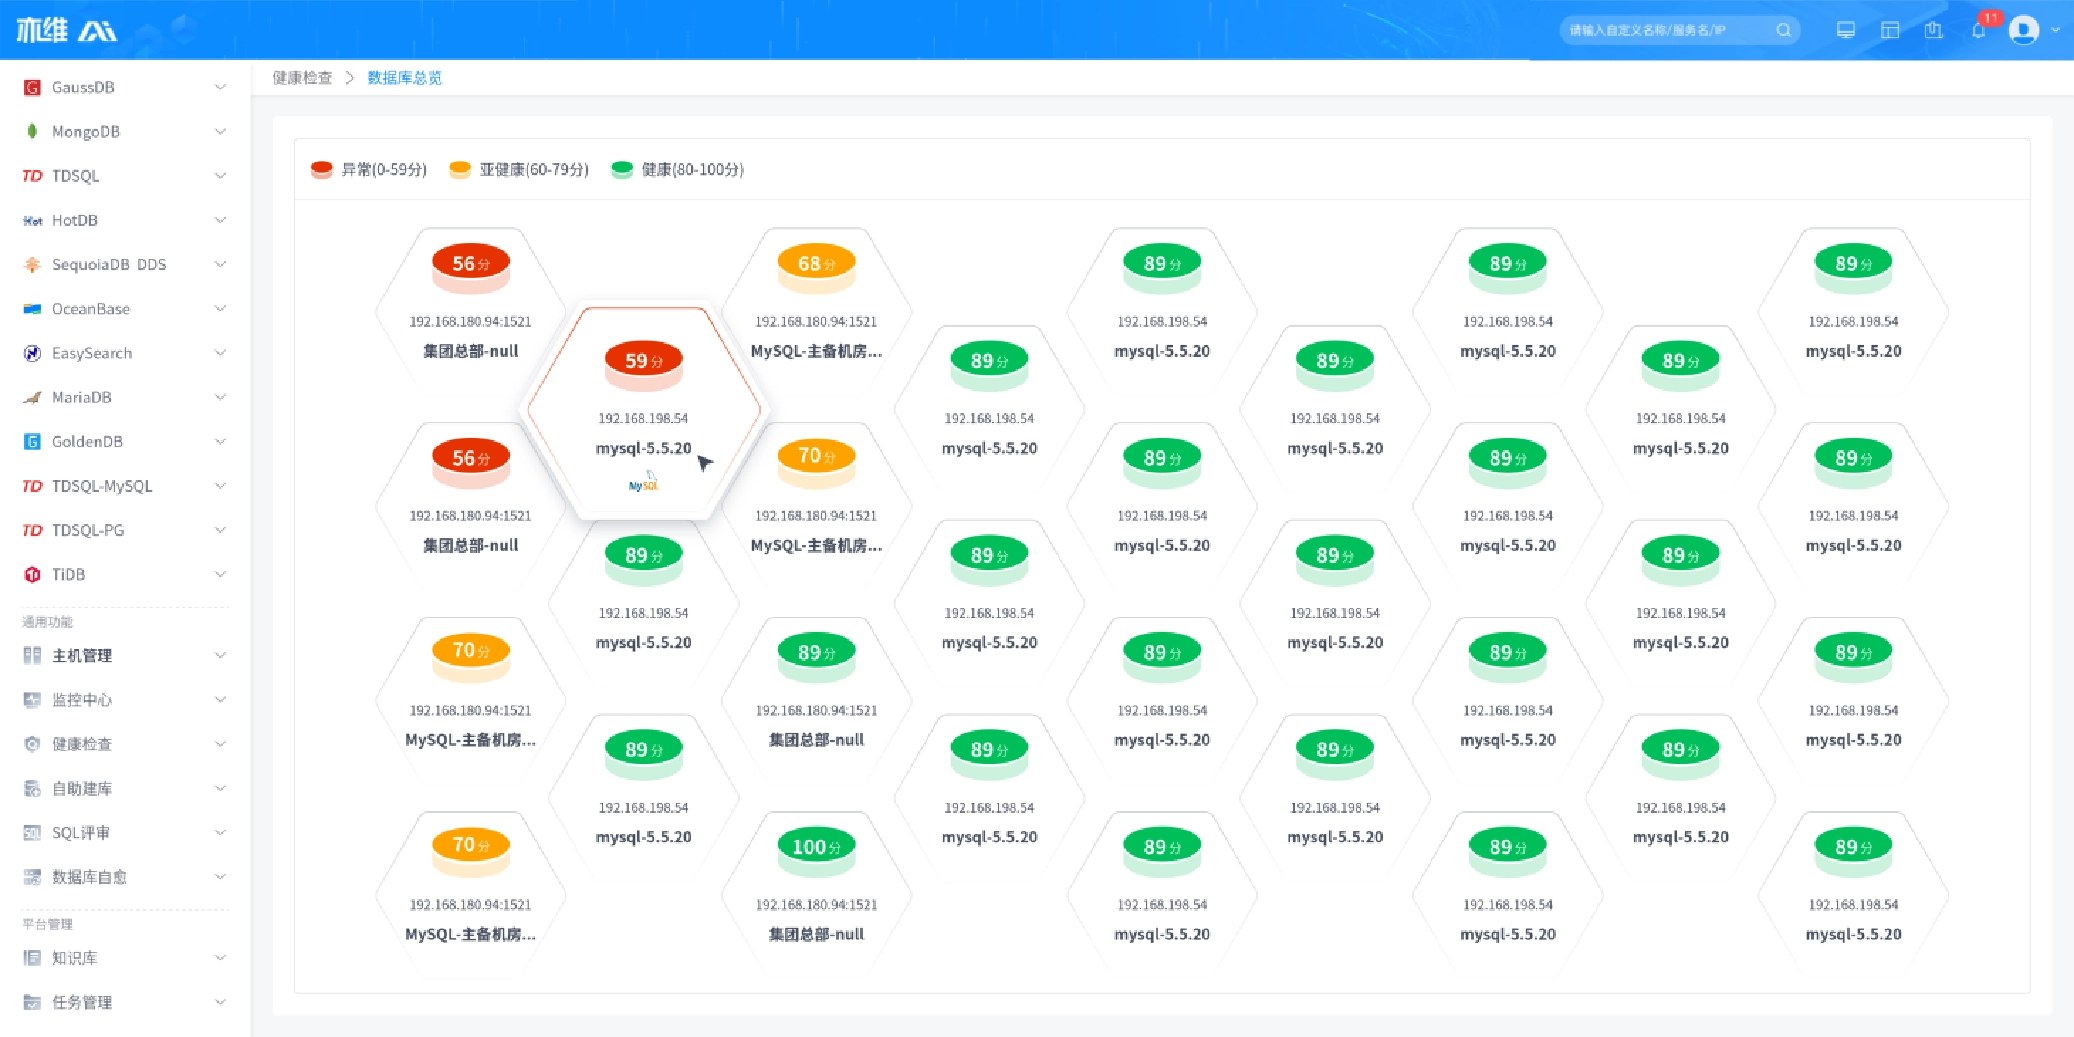Expand the SQL评审 chevron
This screenshot has width=2074, height=1037.
coord(220,833)
